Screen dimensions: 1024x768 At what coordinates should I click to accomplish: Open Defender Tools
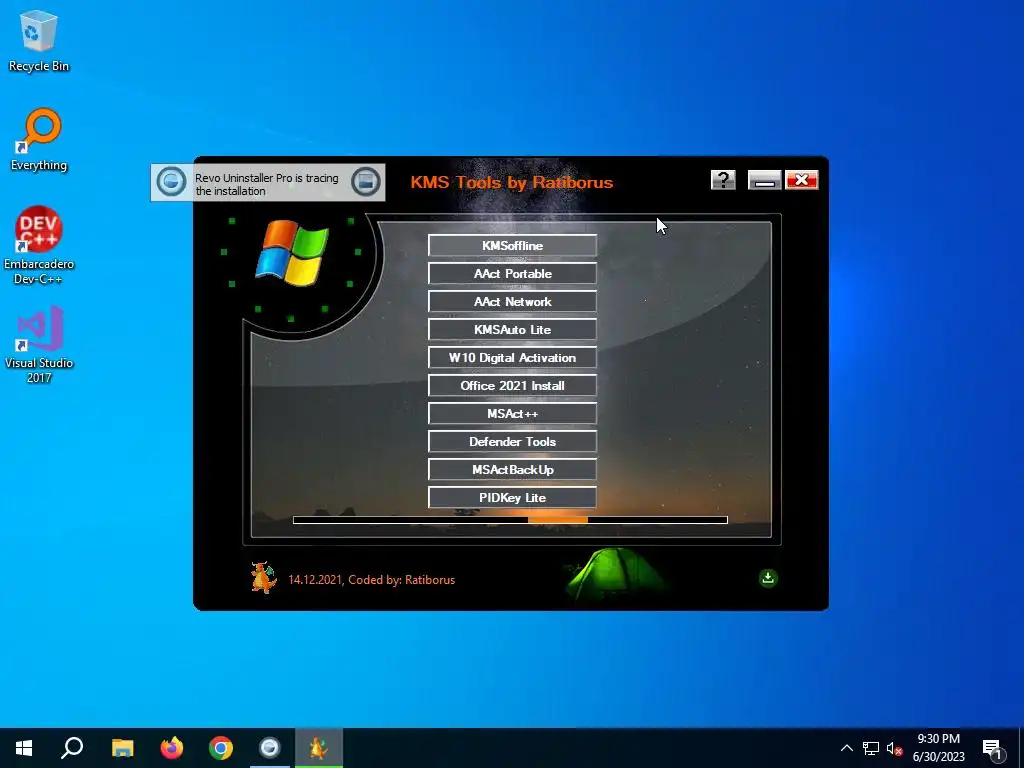(x=513, y=442)
